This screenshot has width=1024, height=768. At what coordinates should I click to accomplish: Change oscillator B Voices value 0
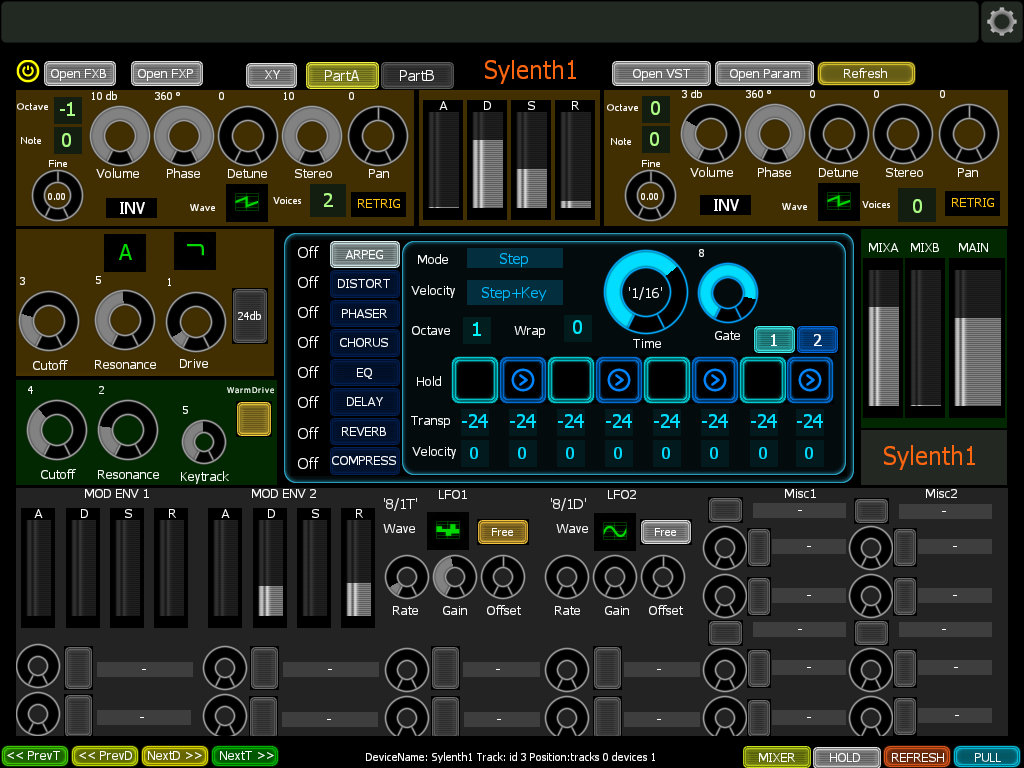[x=917, y=206]
